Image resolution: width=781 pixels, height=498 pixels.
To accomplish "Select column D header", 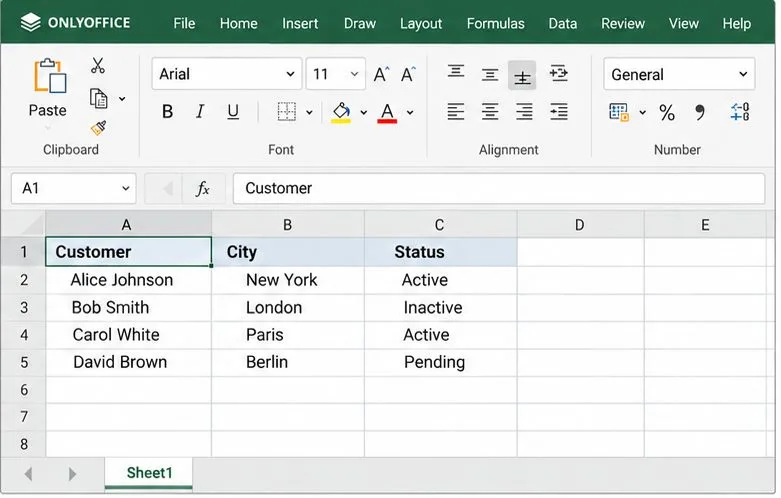I will [x=580, y=224].
